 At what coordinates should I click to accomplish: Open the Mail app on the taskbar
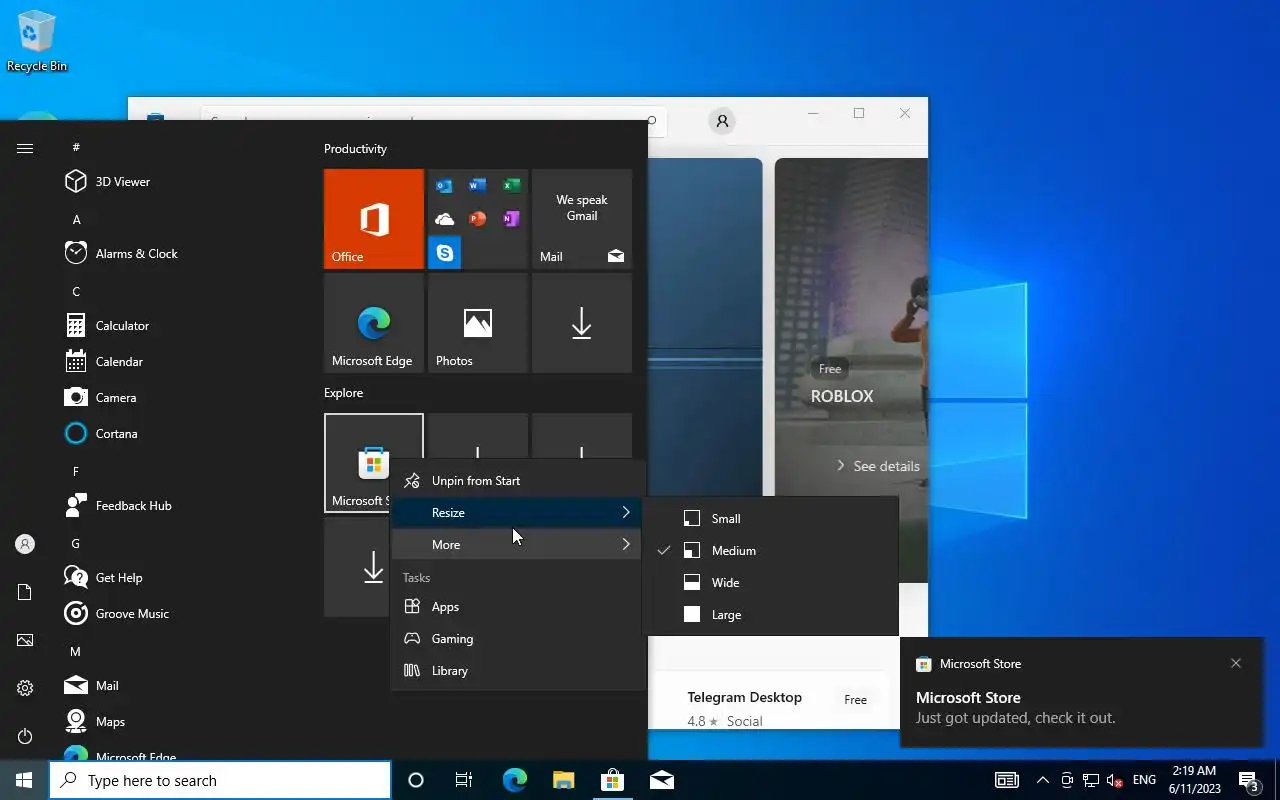(661, 780)
